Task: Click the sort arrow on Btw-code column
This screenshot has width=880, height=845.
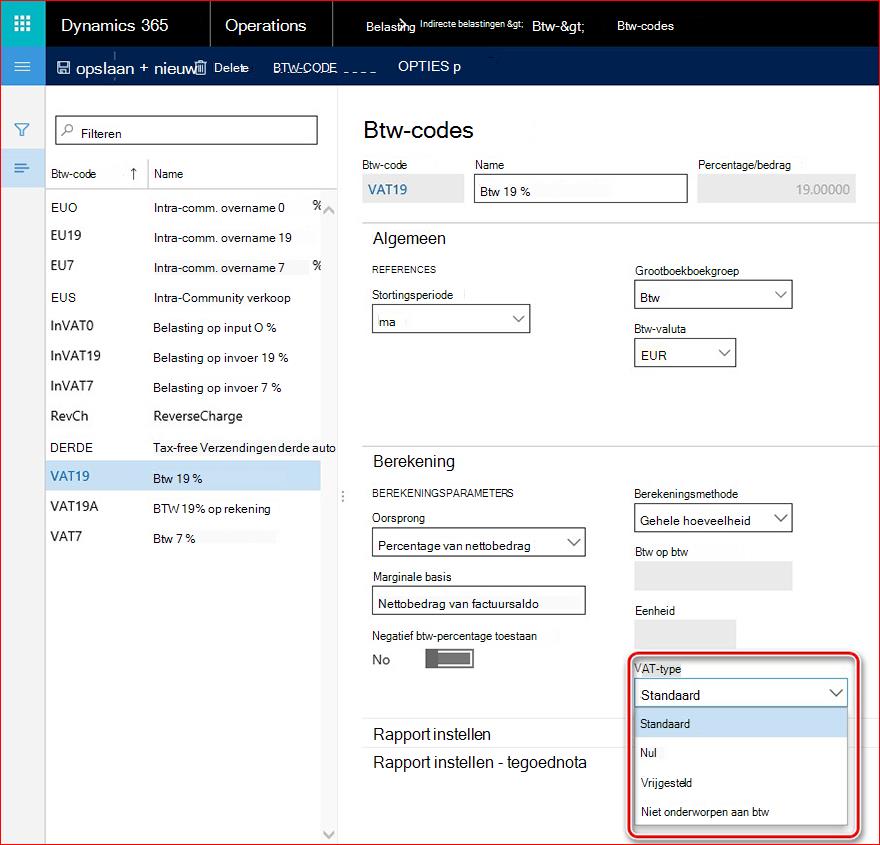Action: click(134, 174)
